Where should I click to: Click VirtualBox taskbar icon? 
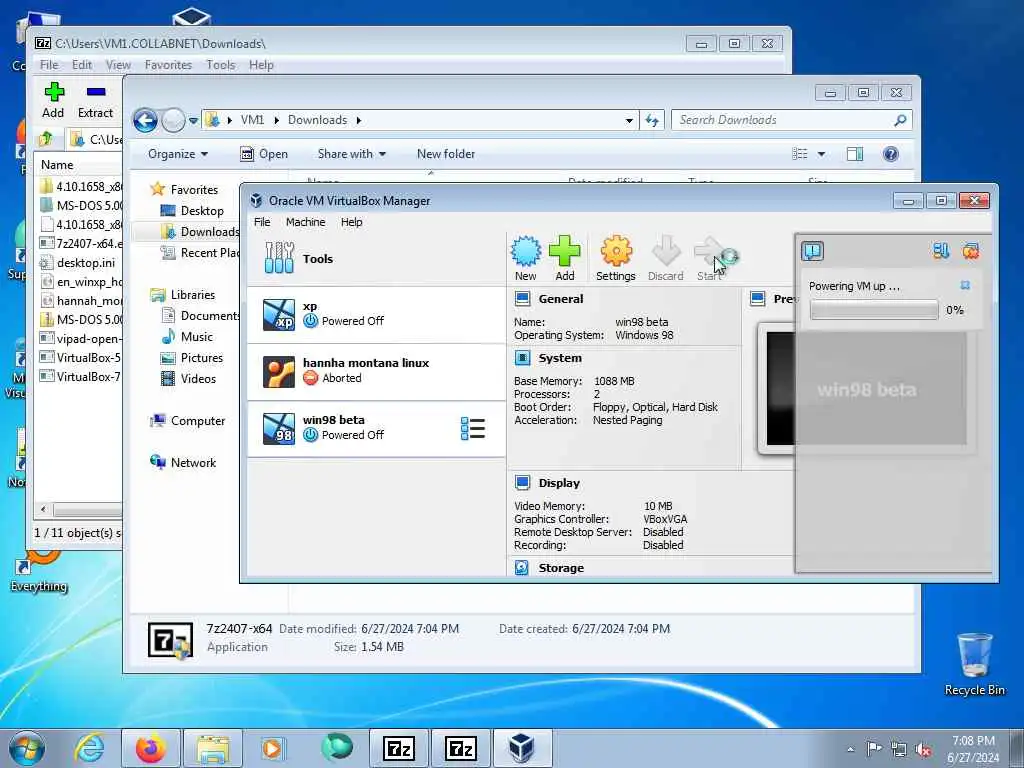522,748
